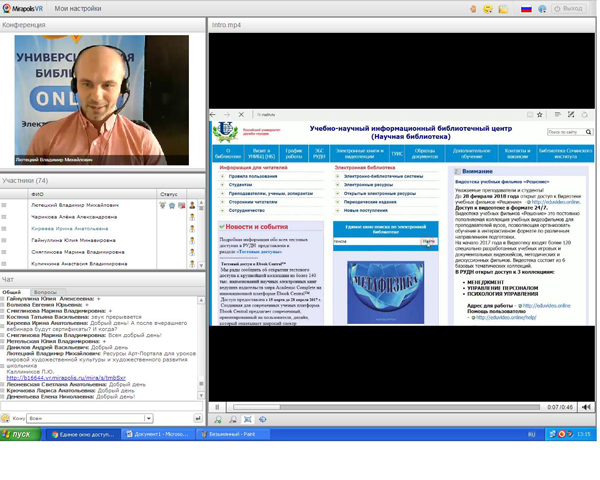Click the red circular tray icon
Screen dimensions: 600x480
(562, 434)
